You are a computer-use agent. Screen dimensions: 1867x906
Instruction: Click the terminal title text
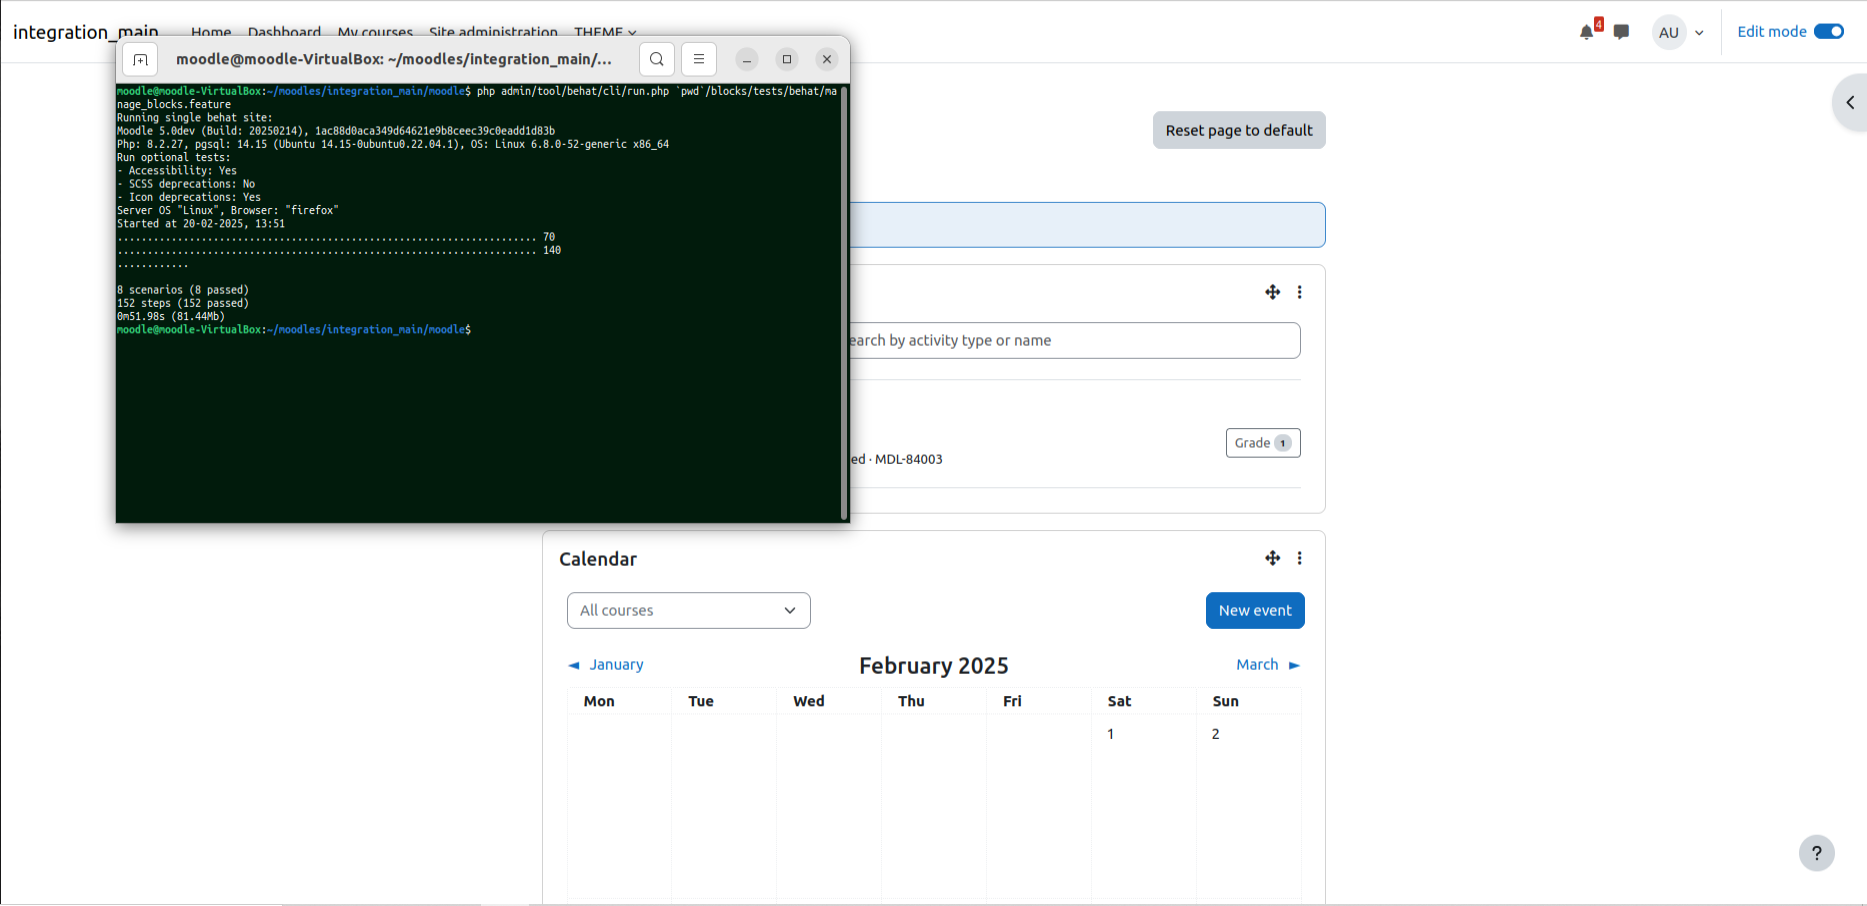(x=394, y=59)
